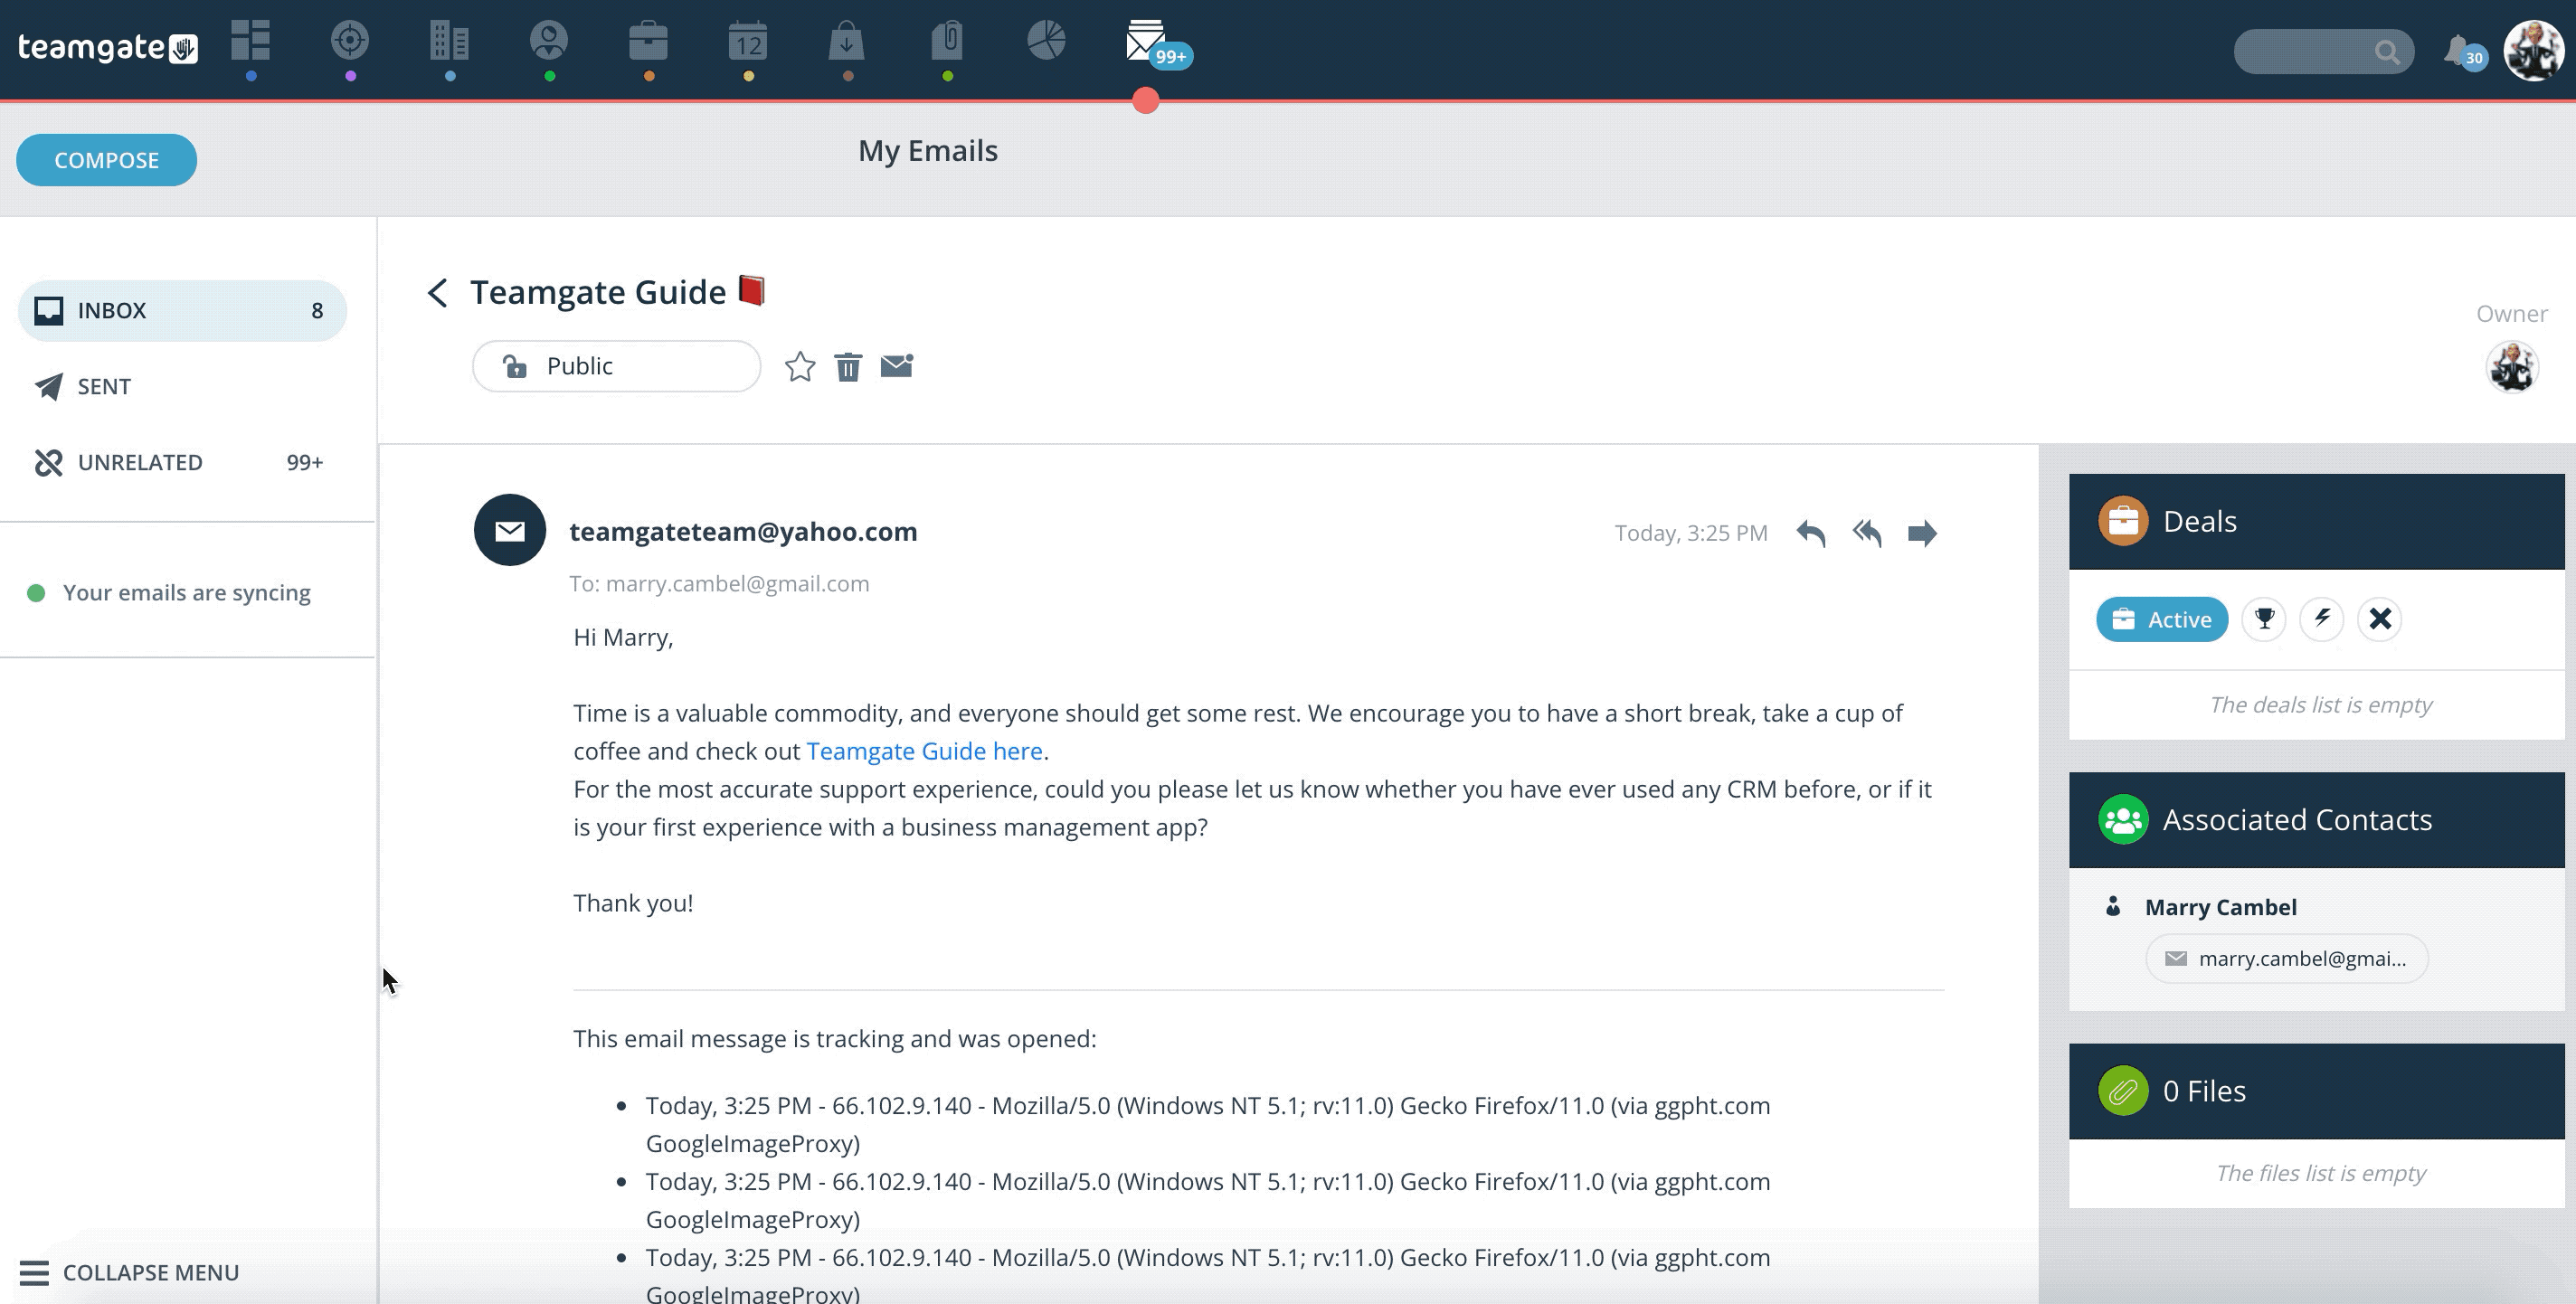2576x1304 pixels.
Task: Click COLLAPSE MENU at the bottom left
Action: pyautogui.click(x=130, y=1273)
